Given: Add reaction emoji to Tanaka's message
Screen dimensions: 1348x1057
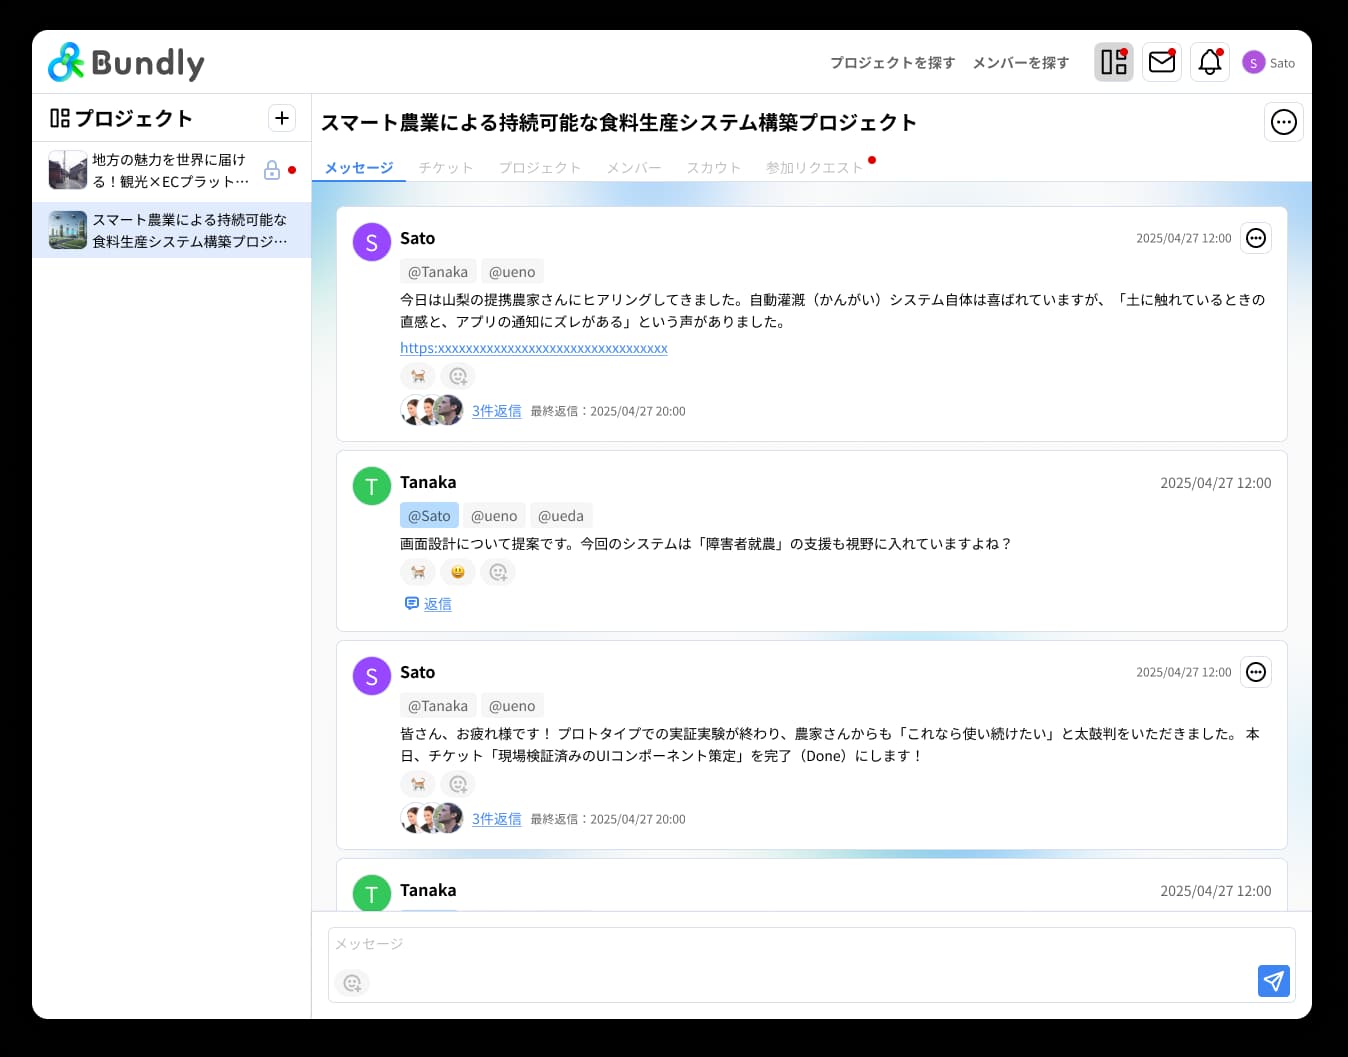Looking at the screenshot, I should (x=498, y=572).
